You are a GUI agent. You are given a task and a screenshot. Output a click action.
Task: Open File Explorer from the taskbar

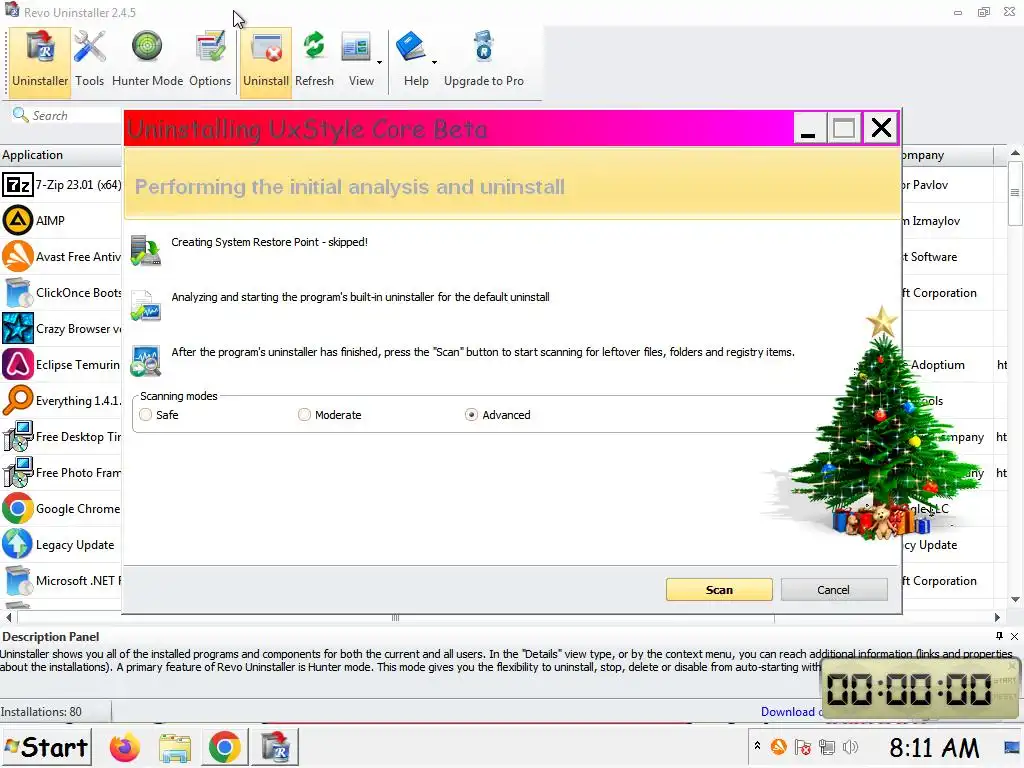[174, 748]
